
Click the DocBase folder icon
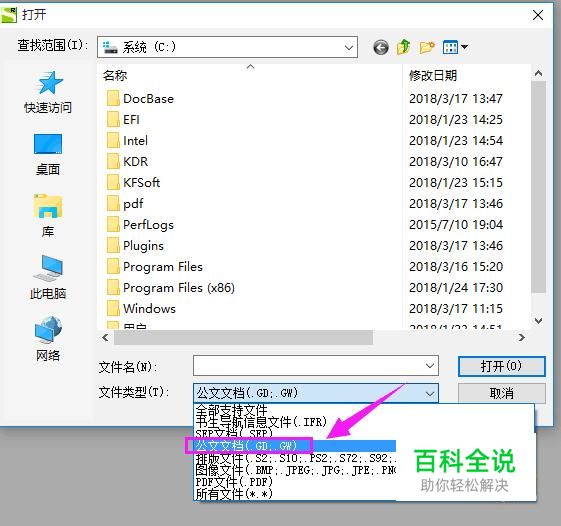click(x=113, y=98)
